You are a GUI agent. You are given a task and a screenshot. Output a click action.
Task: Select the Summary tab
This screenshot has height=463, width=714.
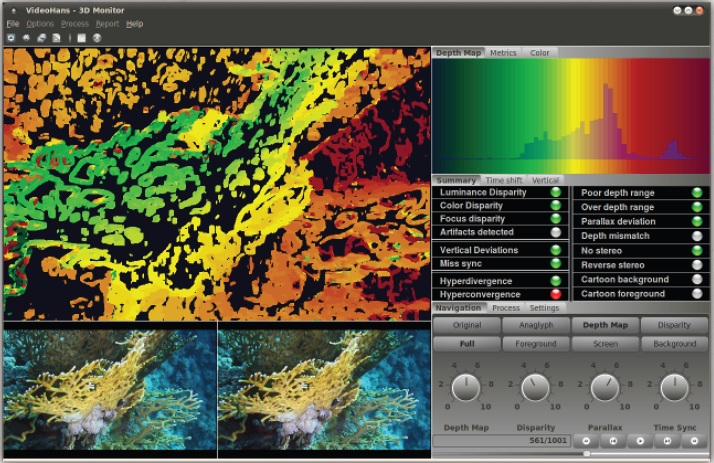[x=456, y=180]
